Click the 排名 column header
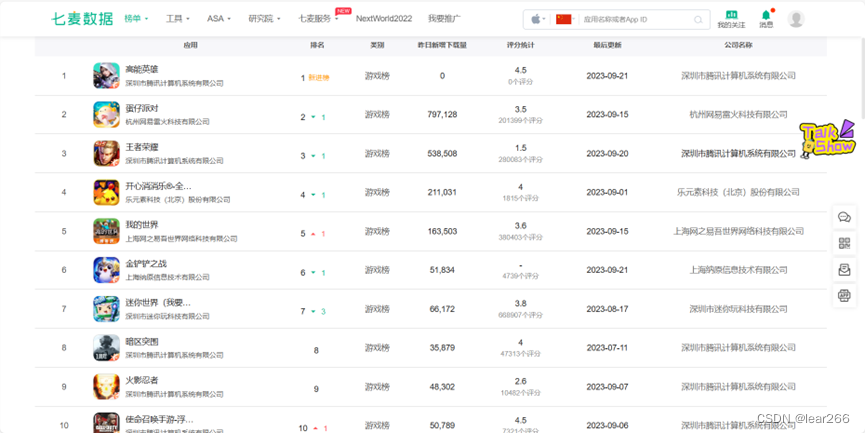This screenshot has height=433, width=865. pyautogui.click(x=317, y=45)
